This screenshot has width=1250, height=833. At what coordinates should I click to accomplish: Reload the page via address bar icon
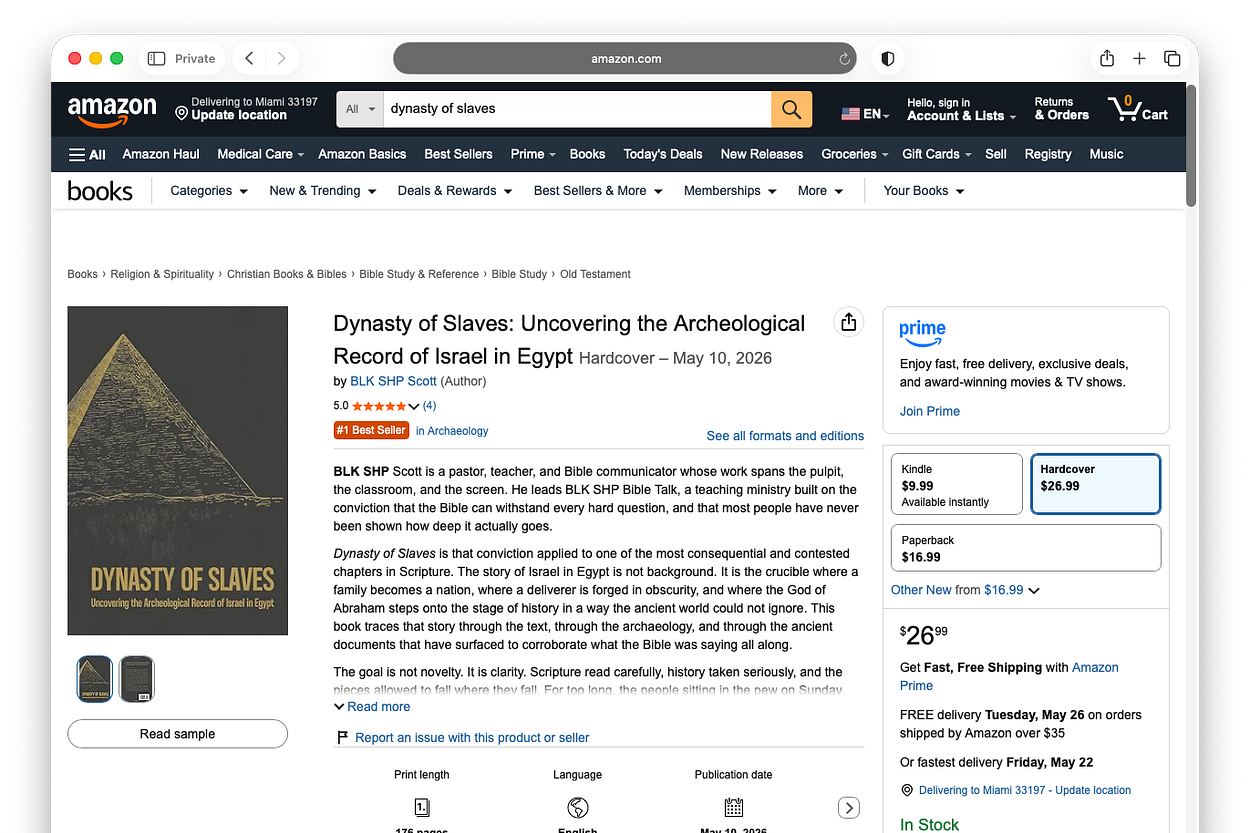(x=845, y=59)
